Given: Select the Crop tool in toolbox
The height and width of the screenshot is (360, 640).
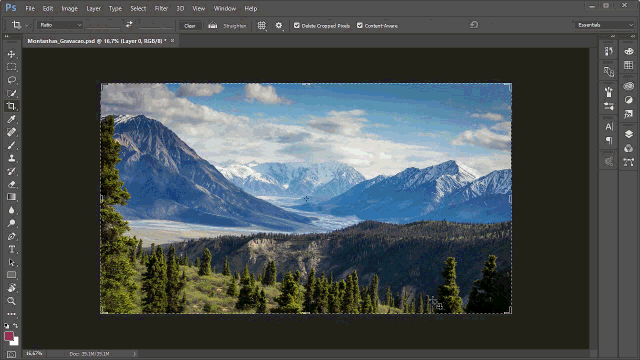Looking at the screenshot, I should 11,106.
